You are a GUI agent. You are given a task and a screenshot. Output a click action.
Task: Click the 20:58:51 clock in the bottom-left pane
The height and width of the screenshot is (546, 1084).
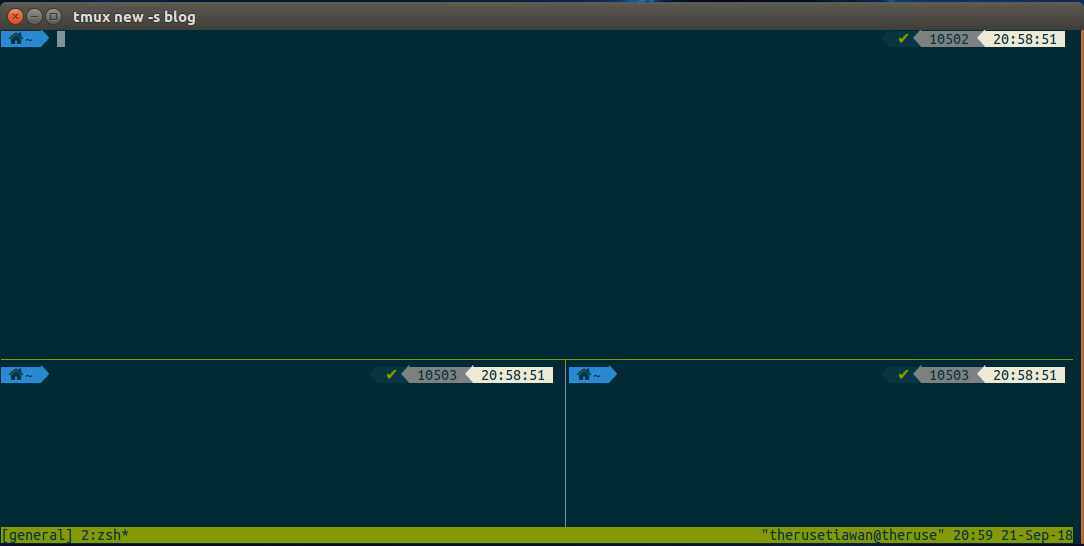point(513,375)
